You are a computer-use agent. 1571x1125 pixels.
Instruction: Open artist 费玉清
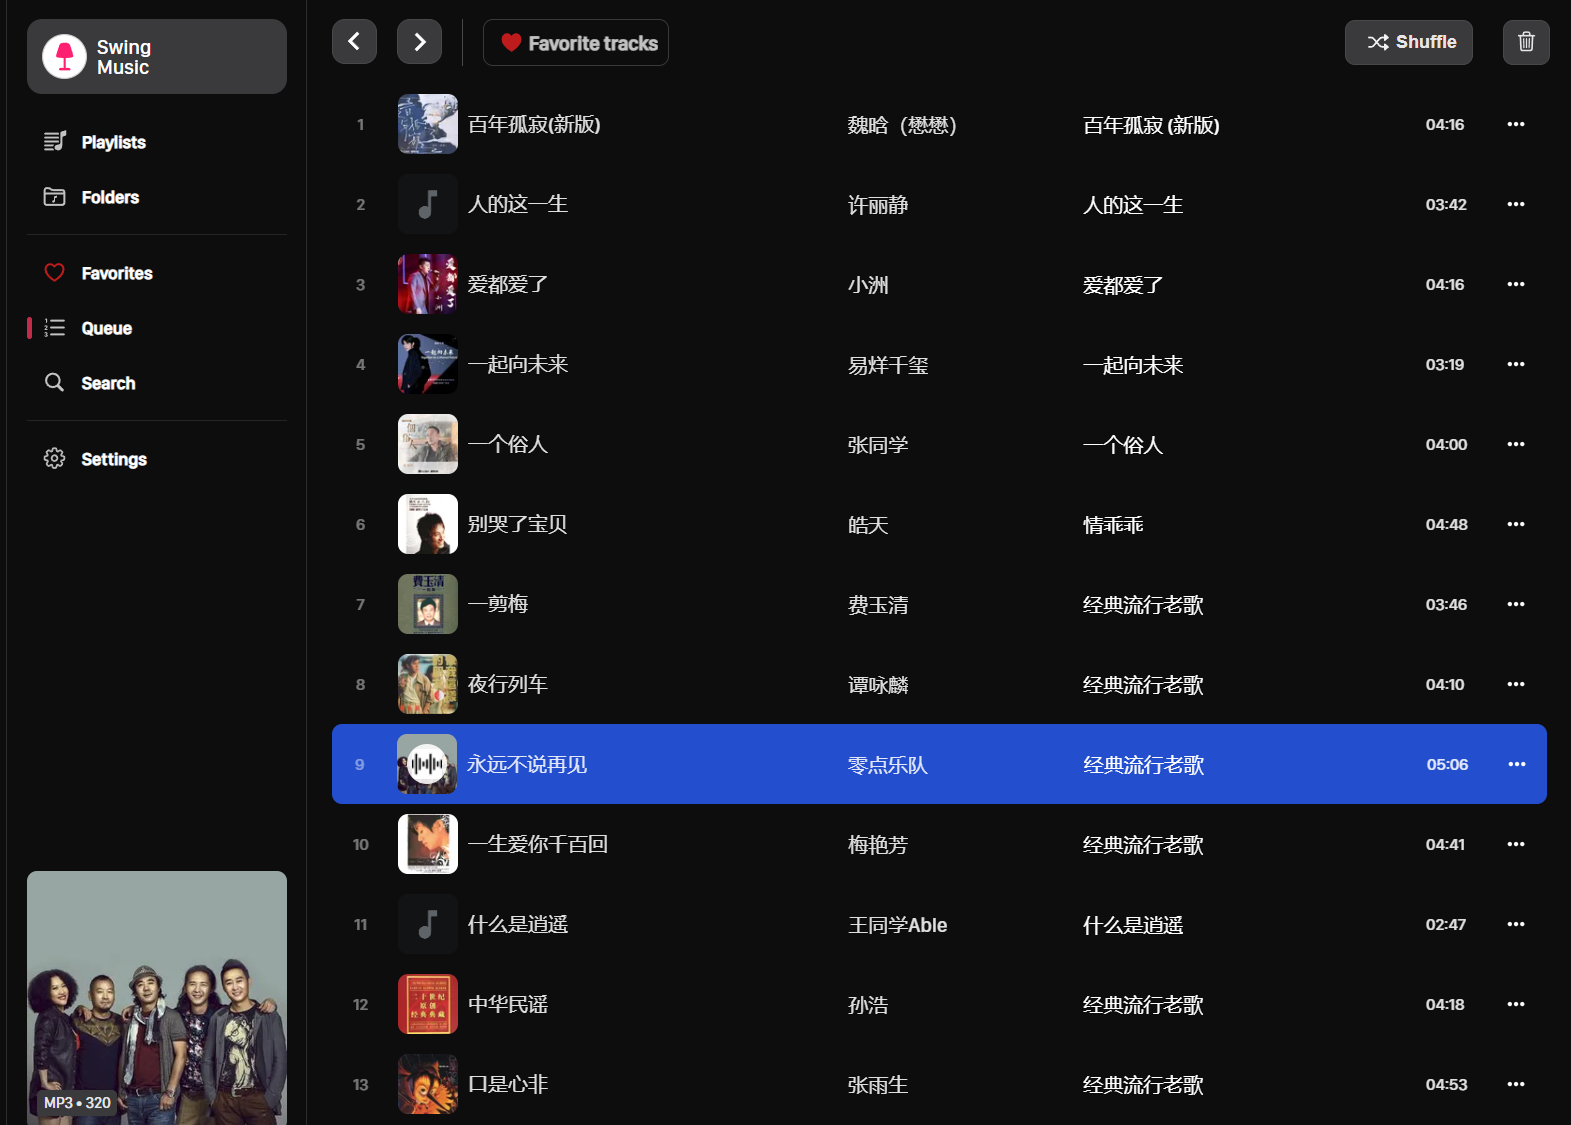tap(878, 605)
